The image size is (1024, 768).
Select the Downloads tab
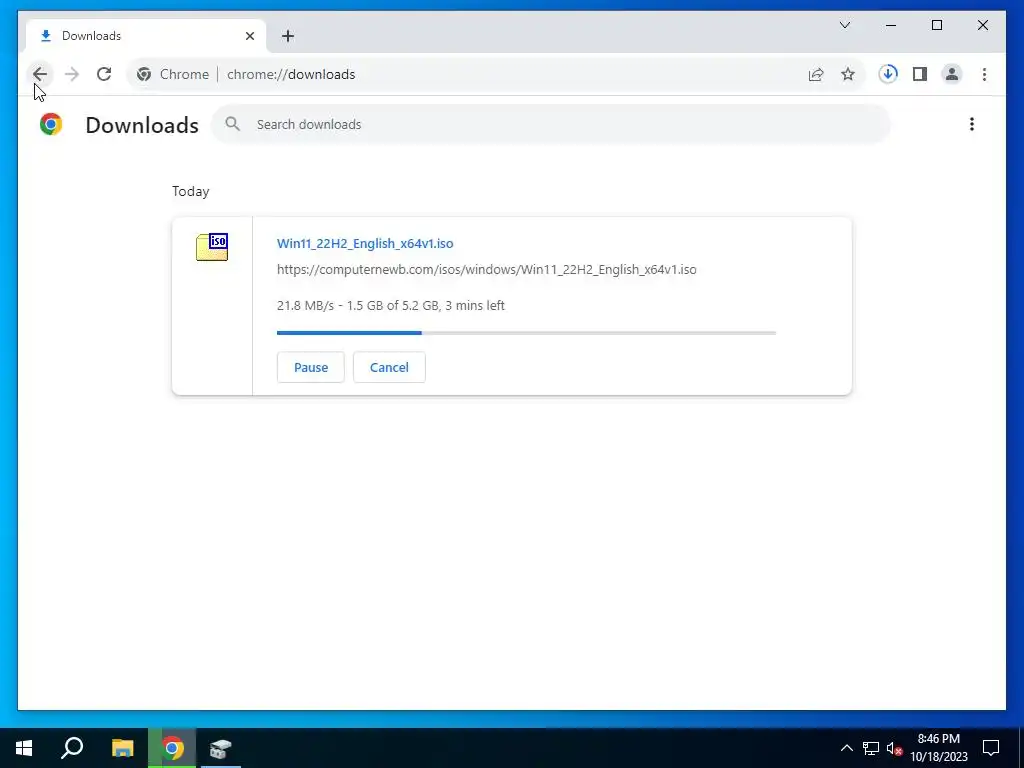click(146, 36)
